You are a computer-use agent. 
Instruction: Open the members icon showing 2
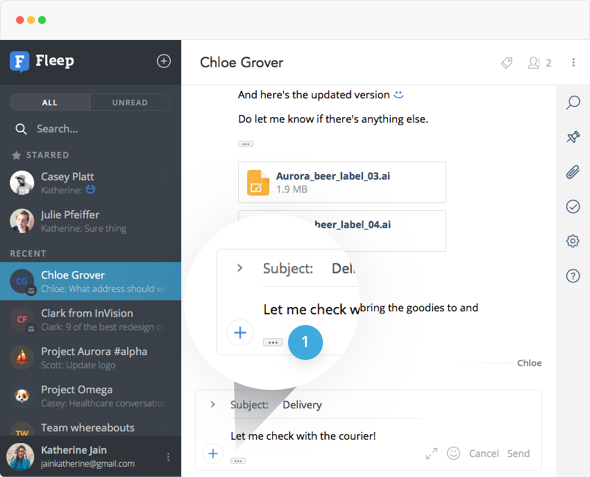[x=540, y=63]
